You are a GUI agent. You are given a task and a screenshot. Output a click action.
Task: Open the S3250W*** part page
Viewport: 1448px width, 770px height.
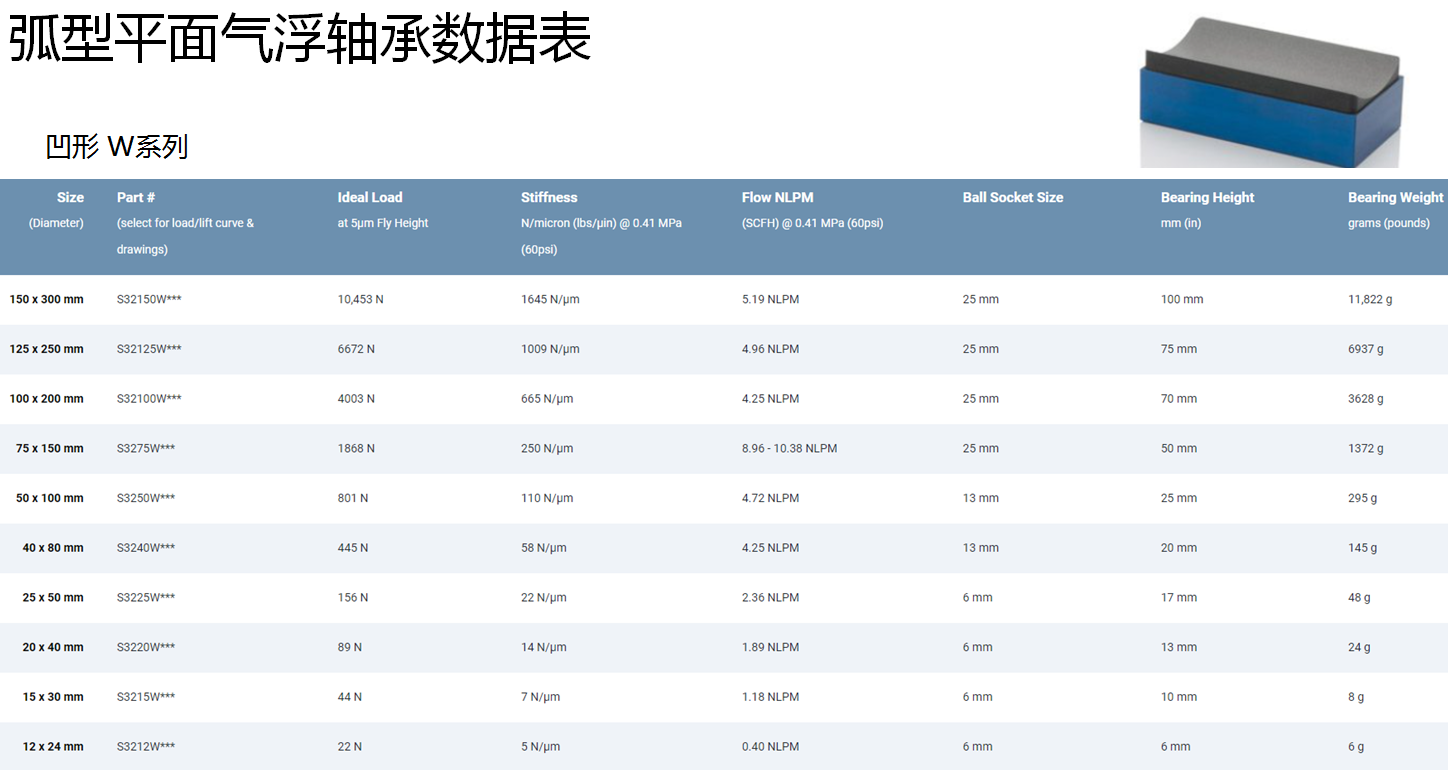click(146, 498)
